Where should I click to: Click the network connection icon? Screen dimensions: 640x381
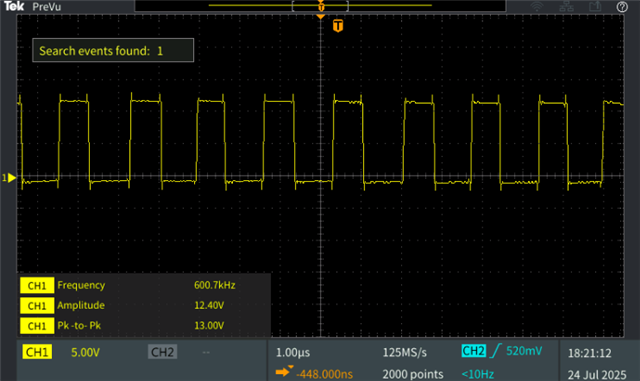click(566, 7)
